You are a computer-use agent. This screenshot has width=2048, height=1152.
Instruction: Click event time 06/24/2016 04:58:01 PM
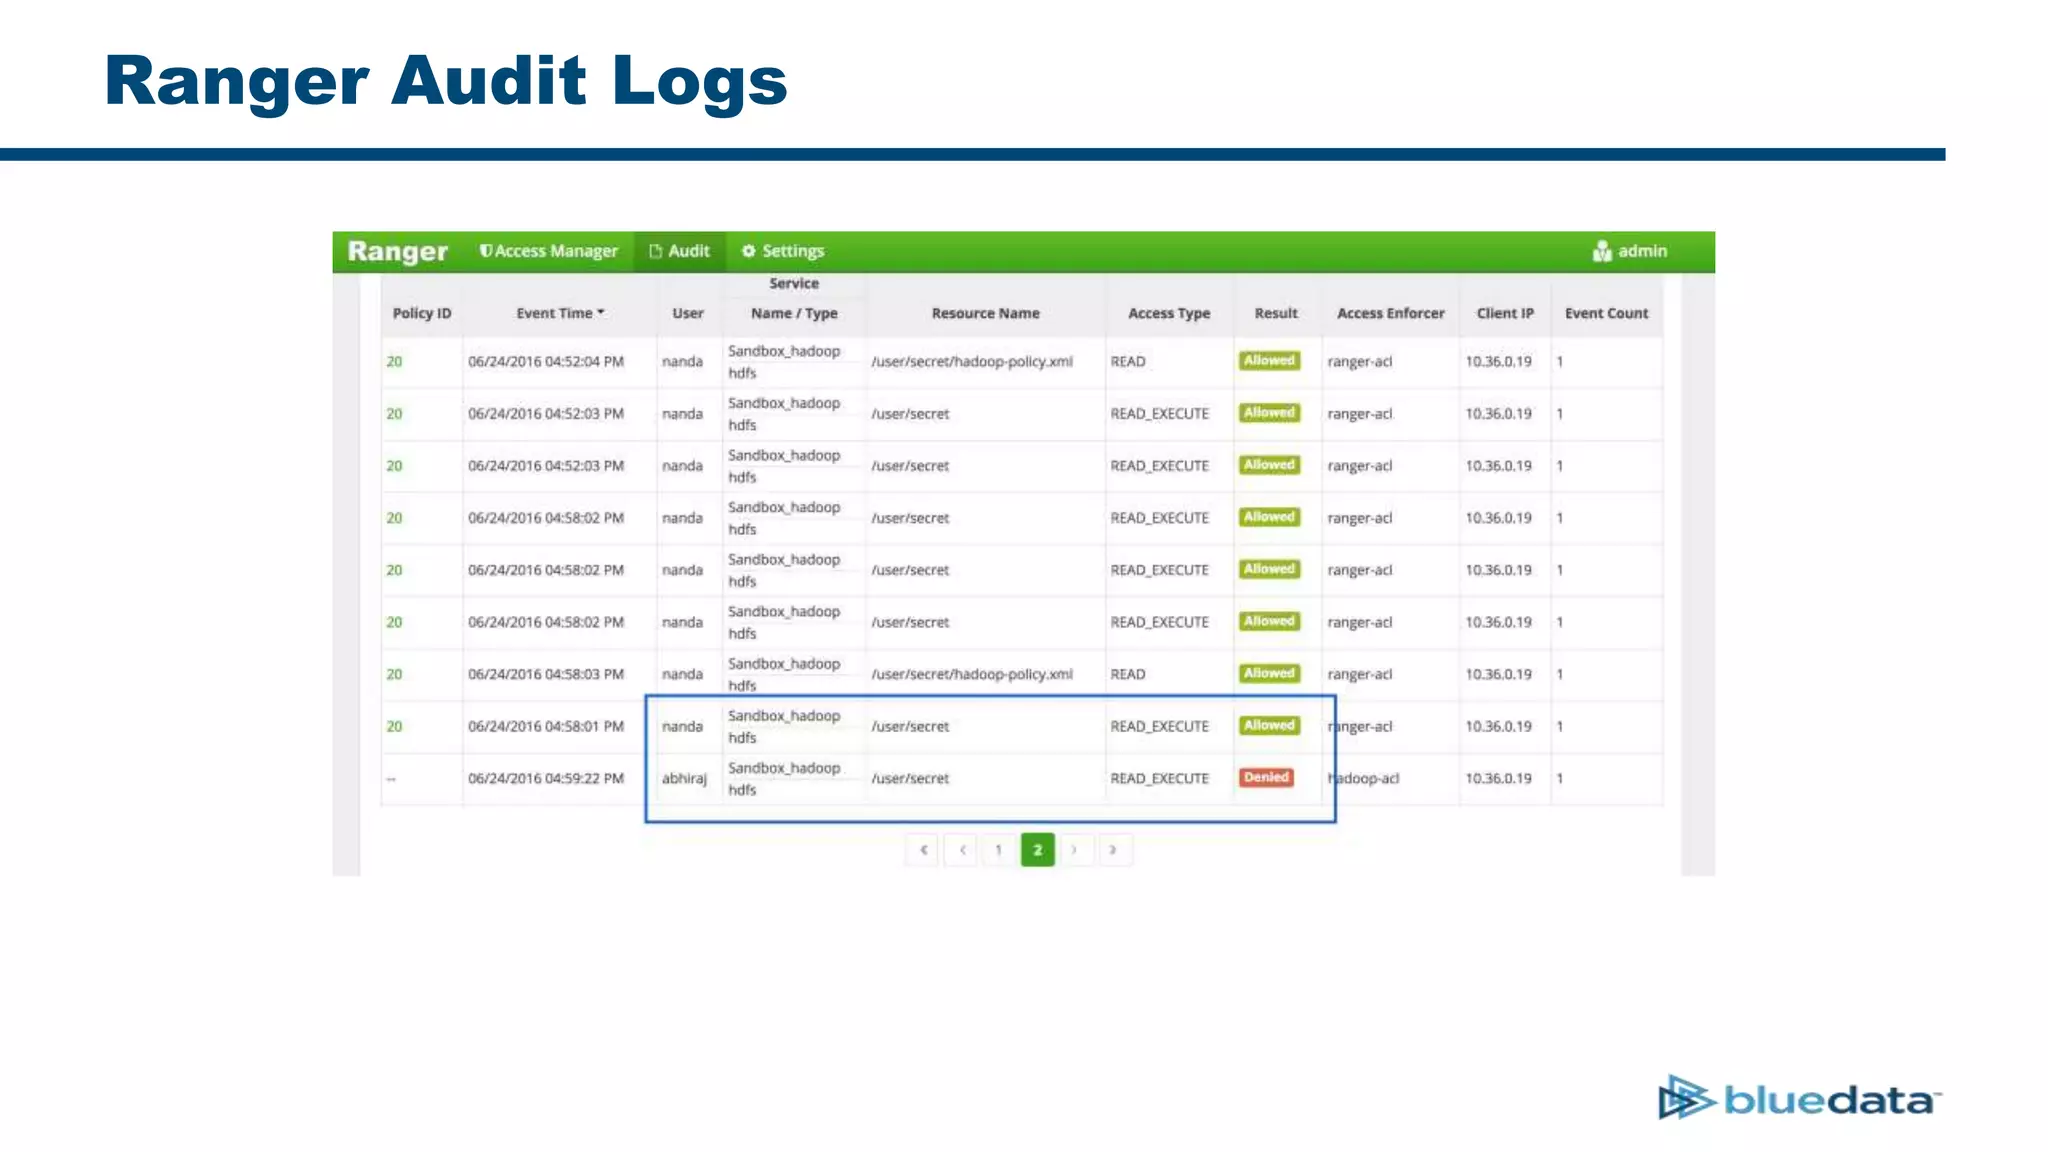(x=546, y=726)
